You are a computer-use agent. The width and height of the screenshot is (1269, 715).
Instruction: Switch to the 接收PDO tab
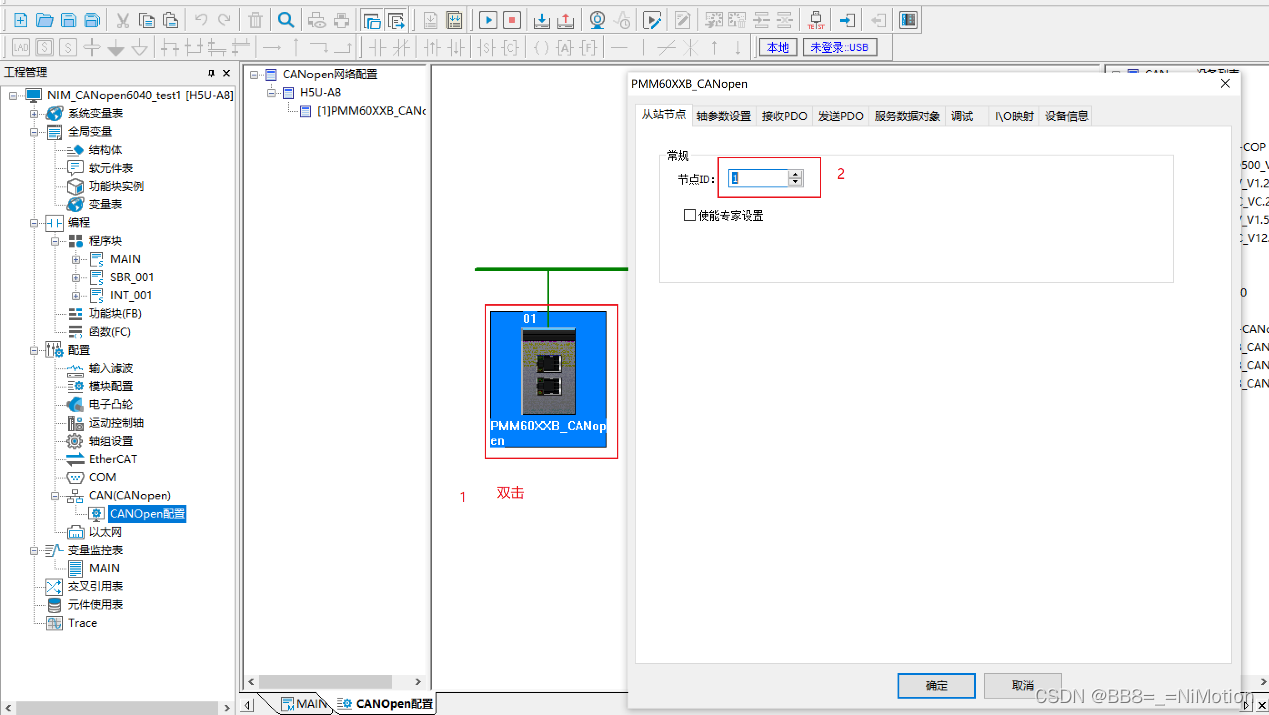coord(784,116)
